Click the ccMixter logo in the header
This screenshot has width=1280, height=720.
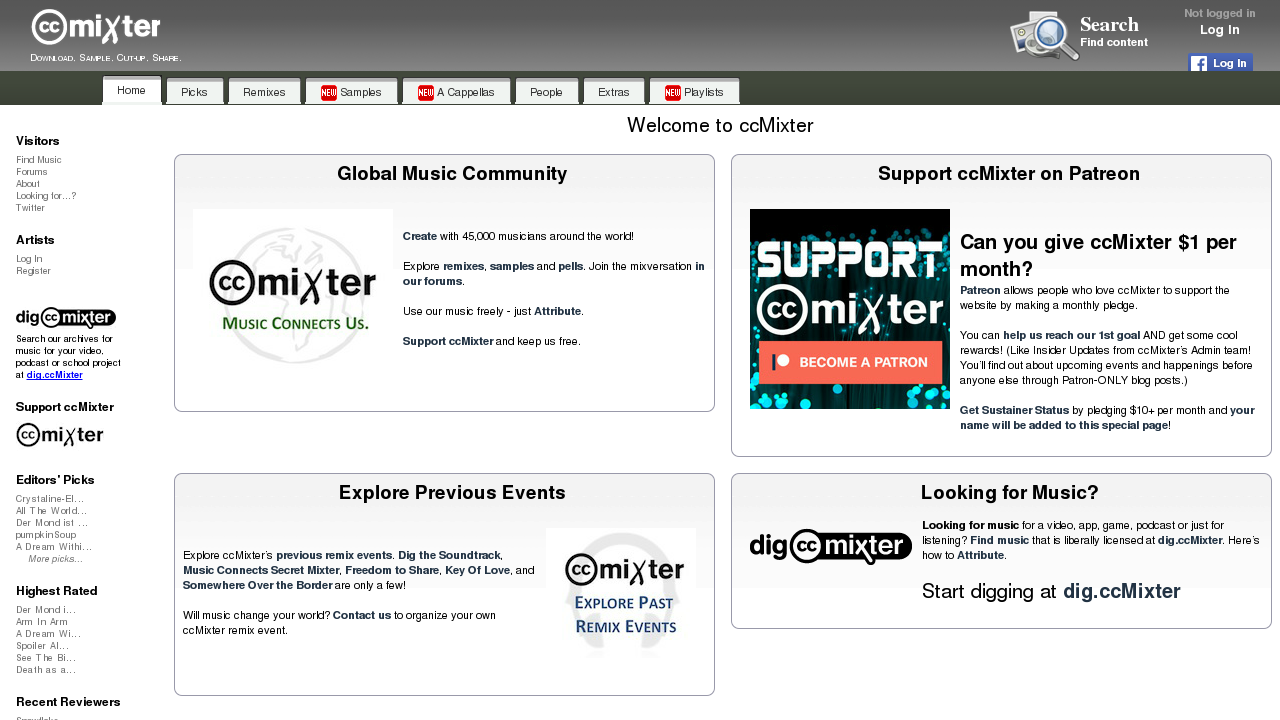tap(96, 28)
